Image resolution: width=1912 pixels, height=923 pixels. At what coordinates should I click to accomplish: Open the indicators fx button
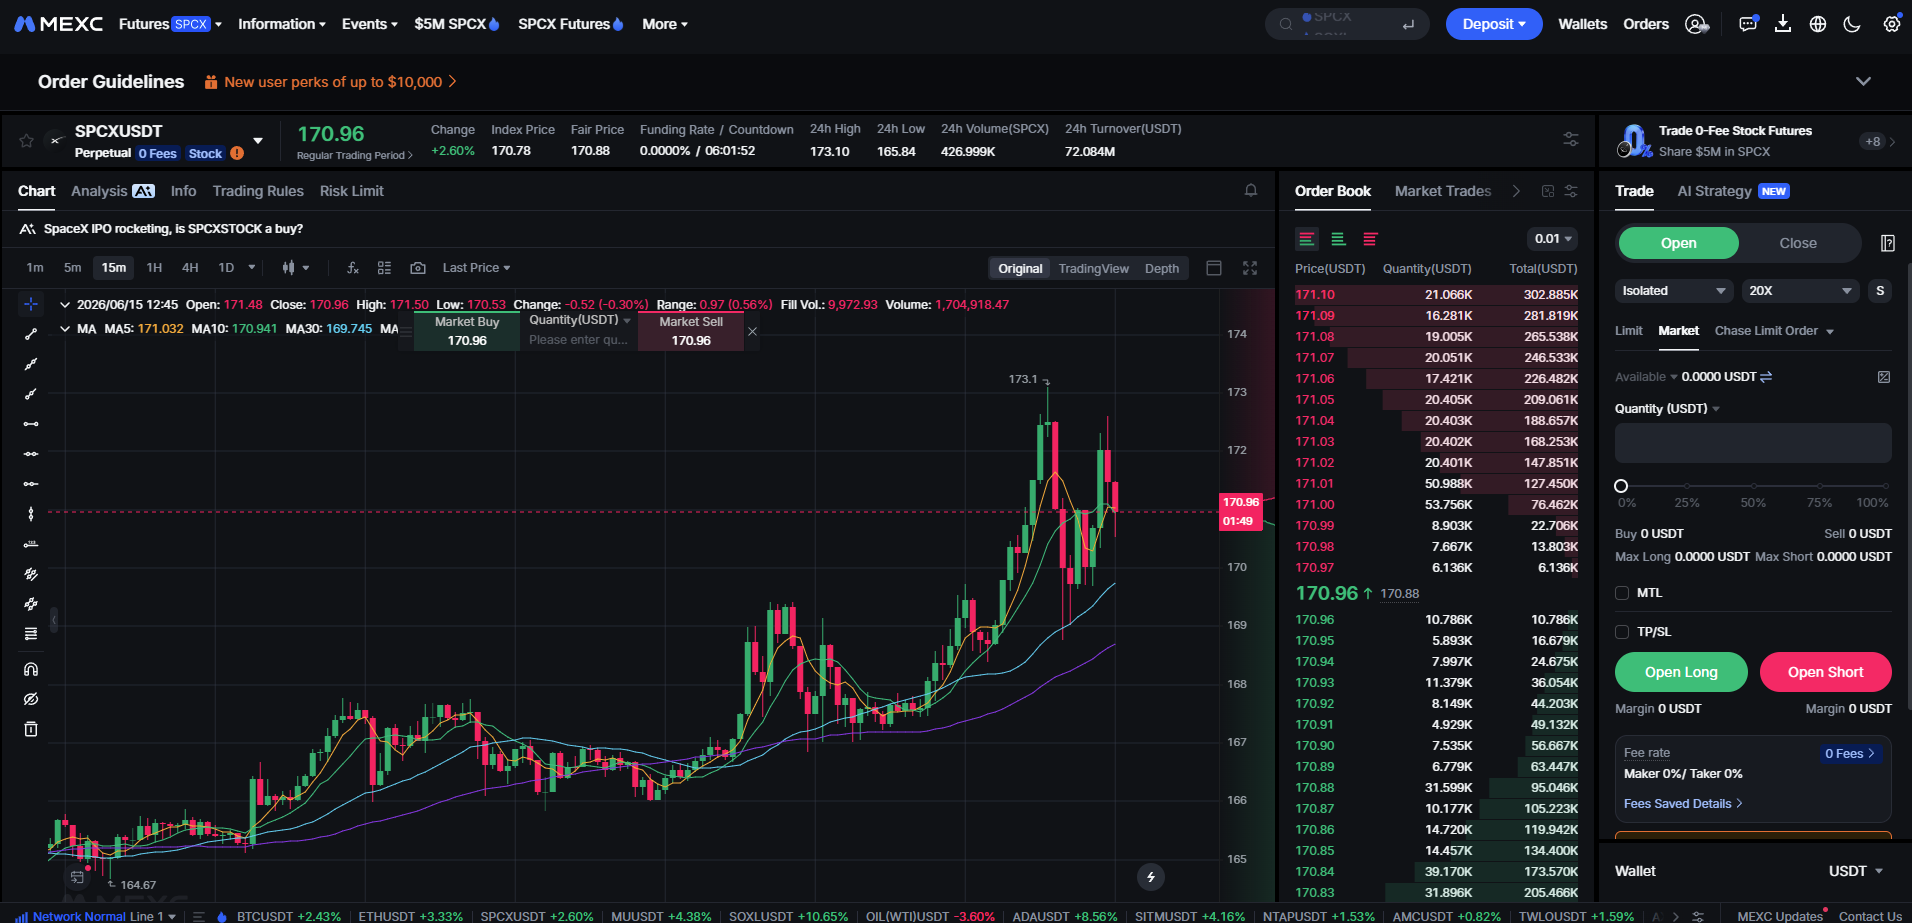coord(353,268)
